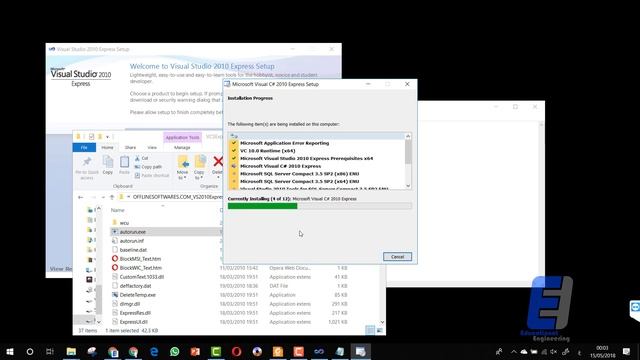The height and width of the screenshot is (360, 640).
Task: Launch Opera browser from the taskbar
Action: tap(237, 351)
